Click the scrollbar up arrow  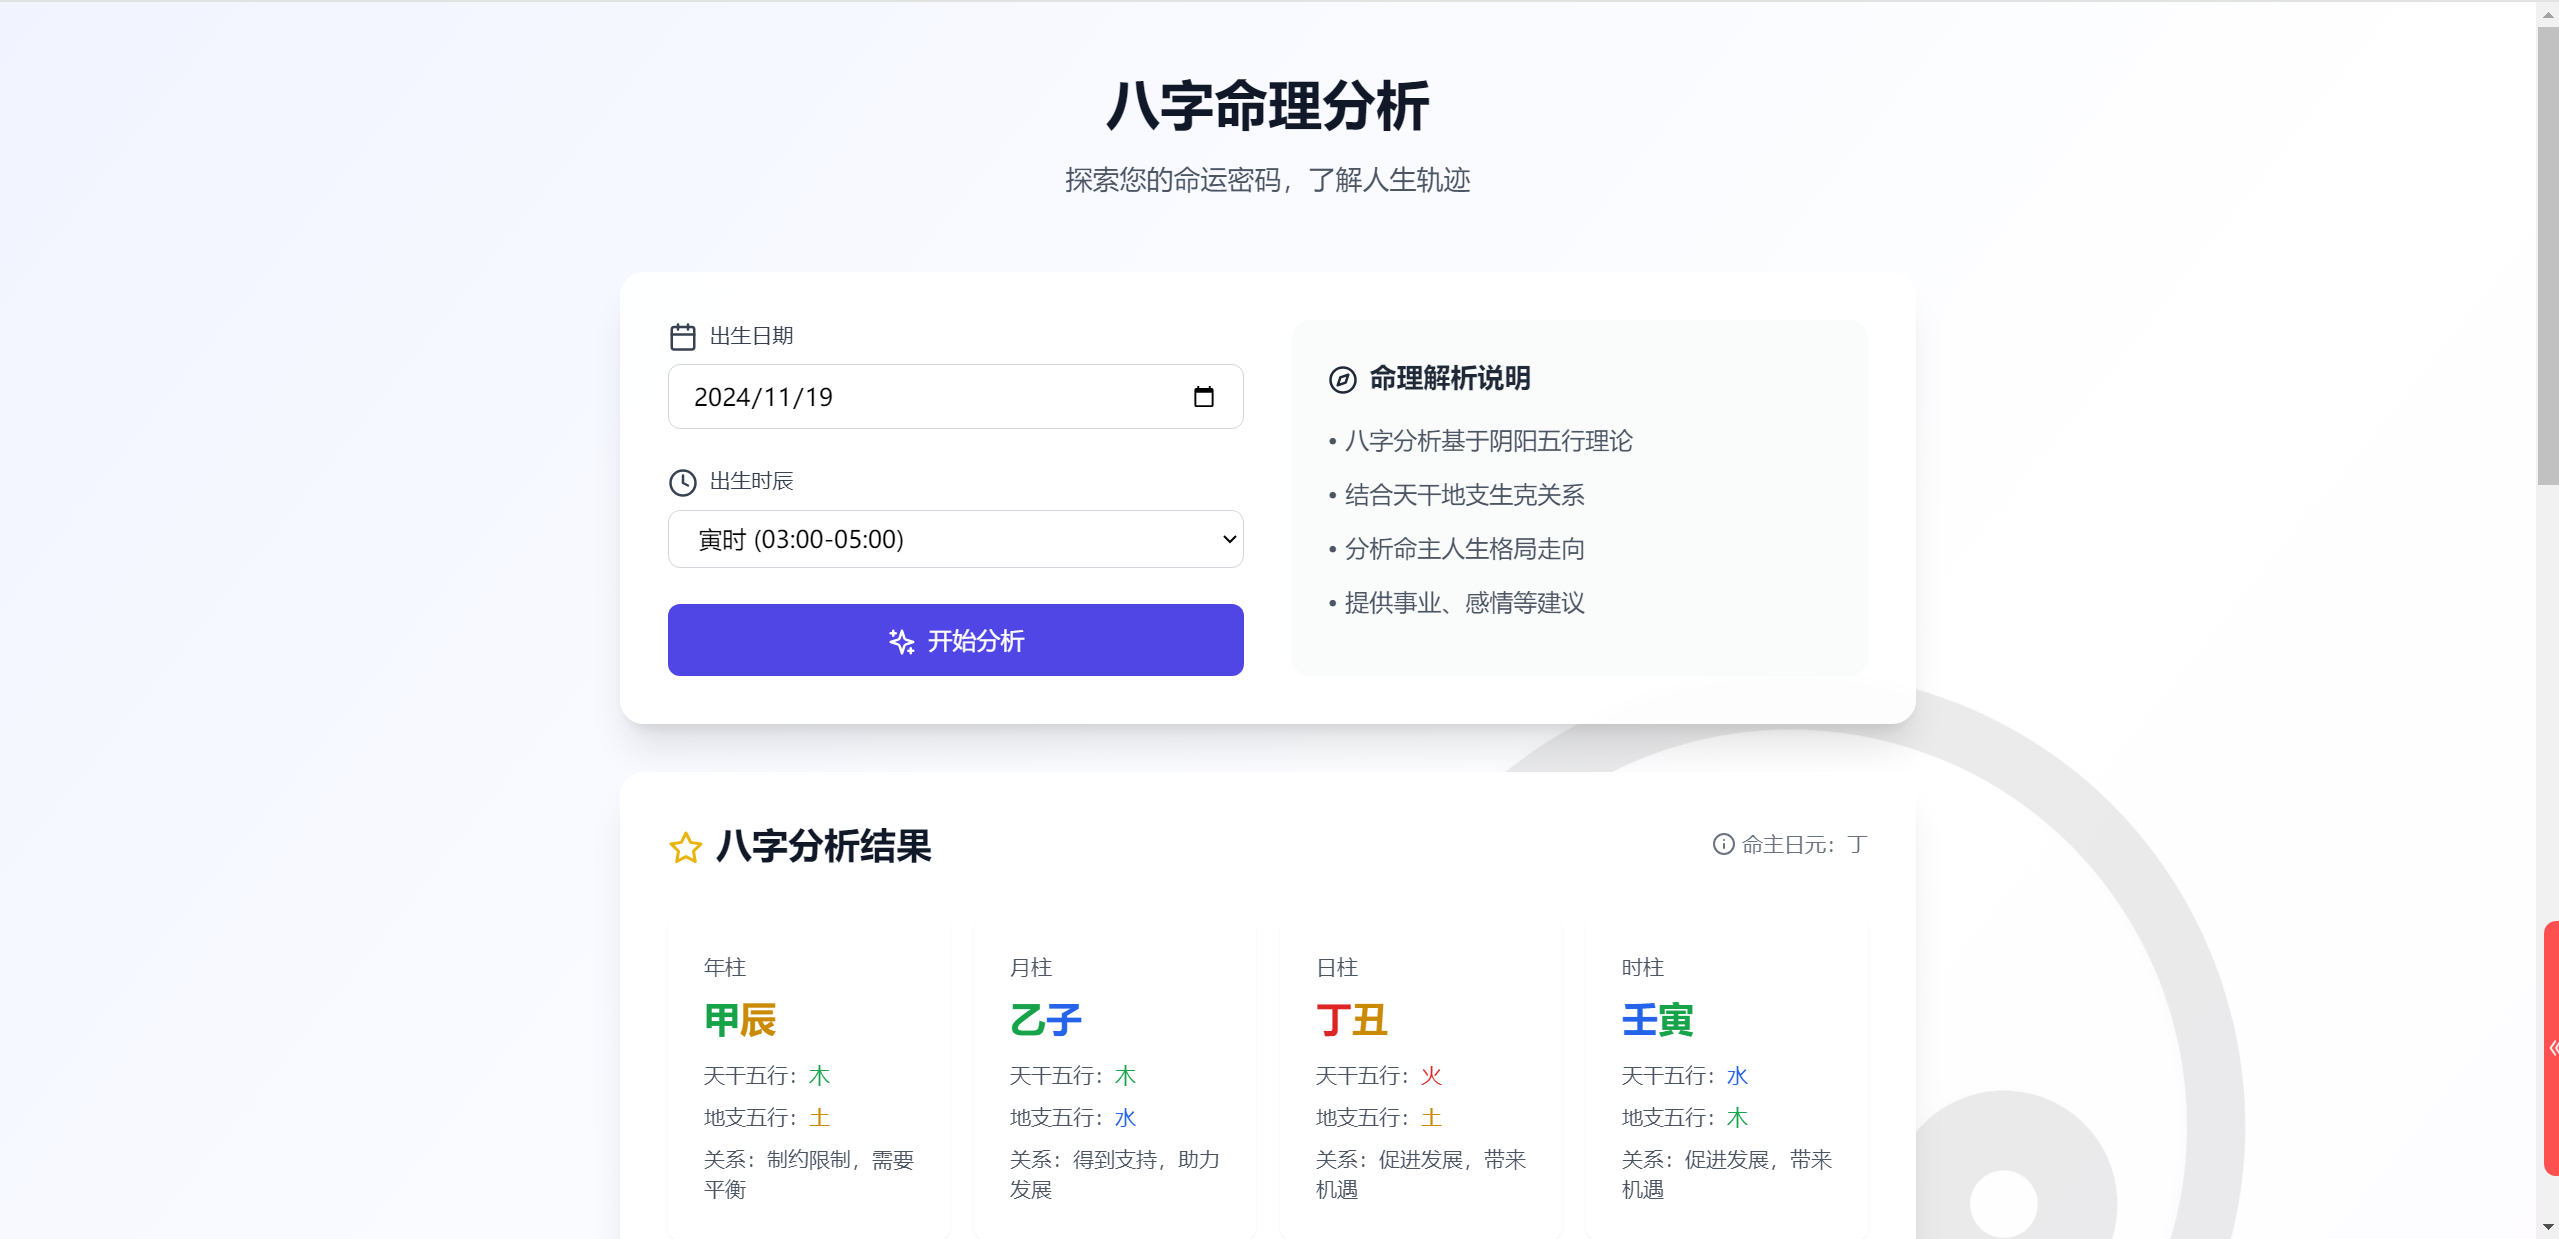pyautogui.click(x=2548, y=14)
